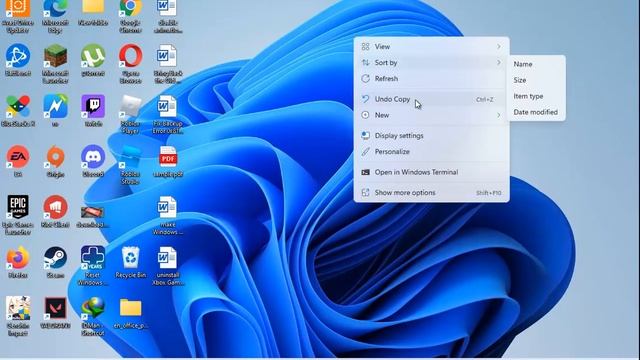
Task: Select the Firefox desktop shortcut
Action: pyautogui.click(x=18, y=262)
